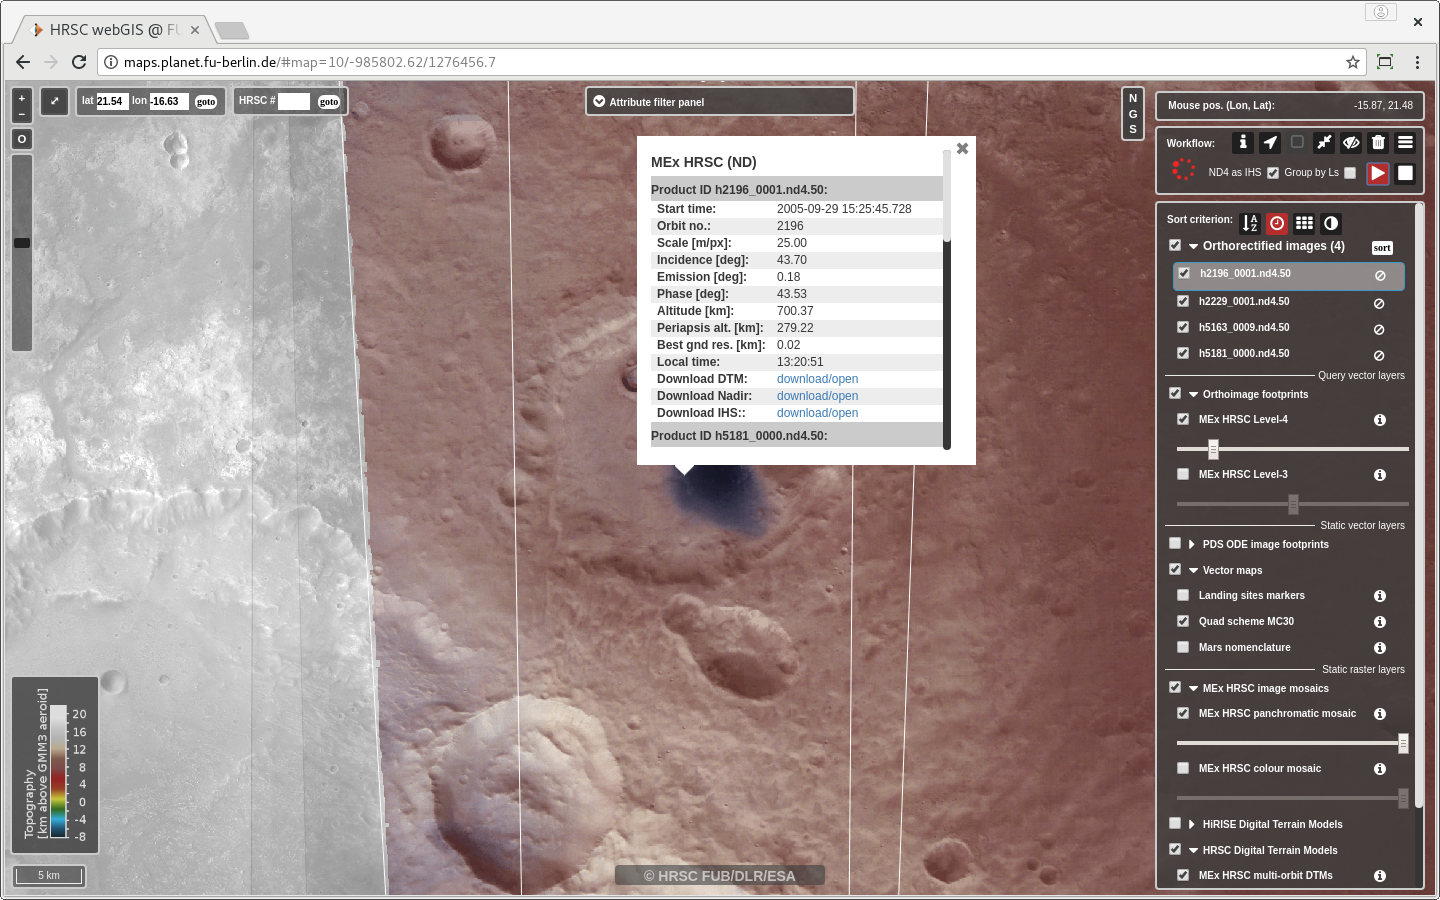
Task: Activate the Workflow location arrow tool
Action: point(1270,143)
